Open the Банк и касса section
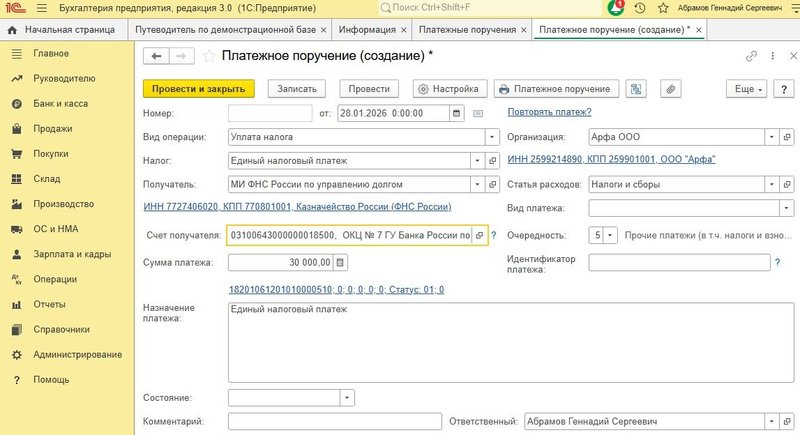The width and height of the screenshot is (800, 435). (60, 104)
